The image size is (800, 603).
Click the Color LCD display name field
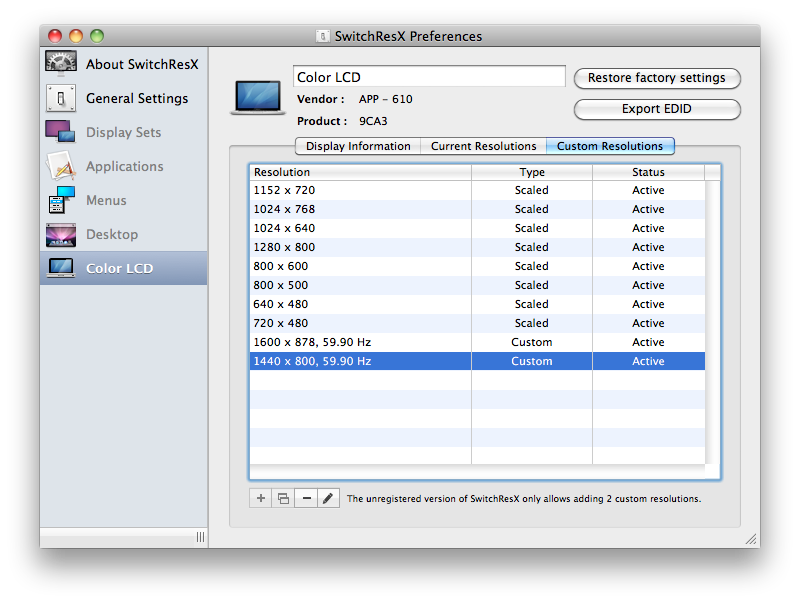tap(429, 77)
